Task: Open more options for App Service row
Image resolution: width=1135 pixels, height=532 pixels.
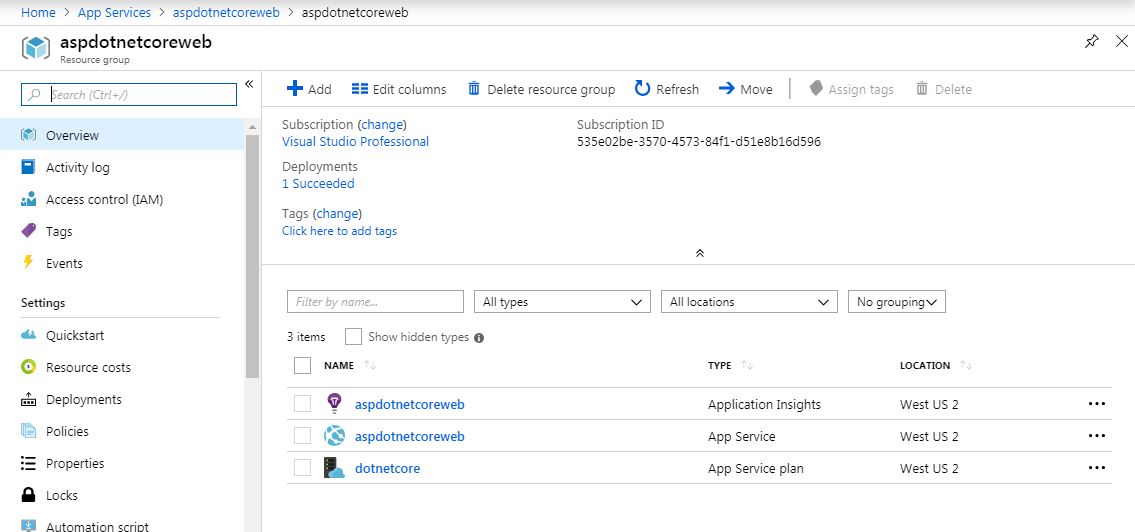Action: [x=1097, y=436]
